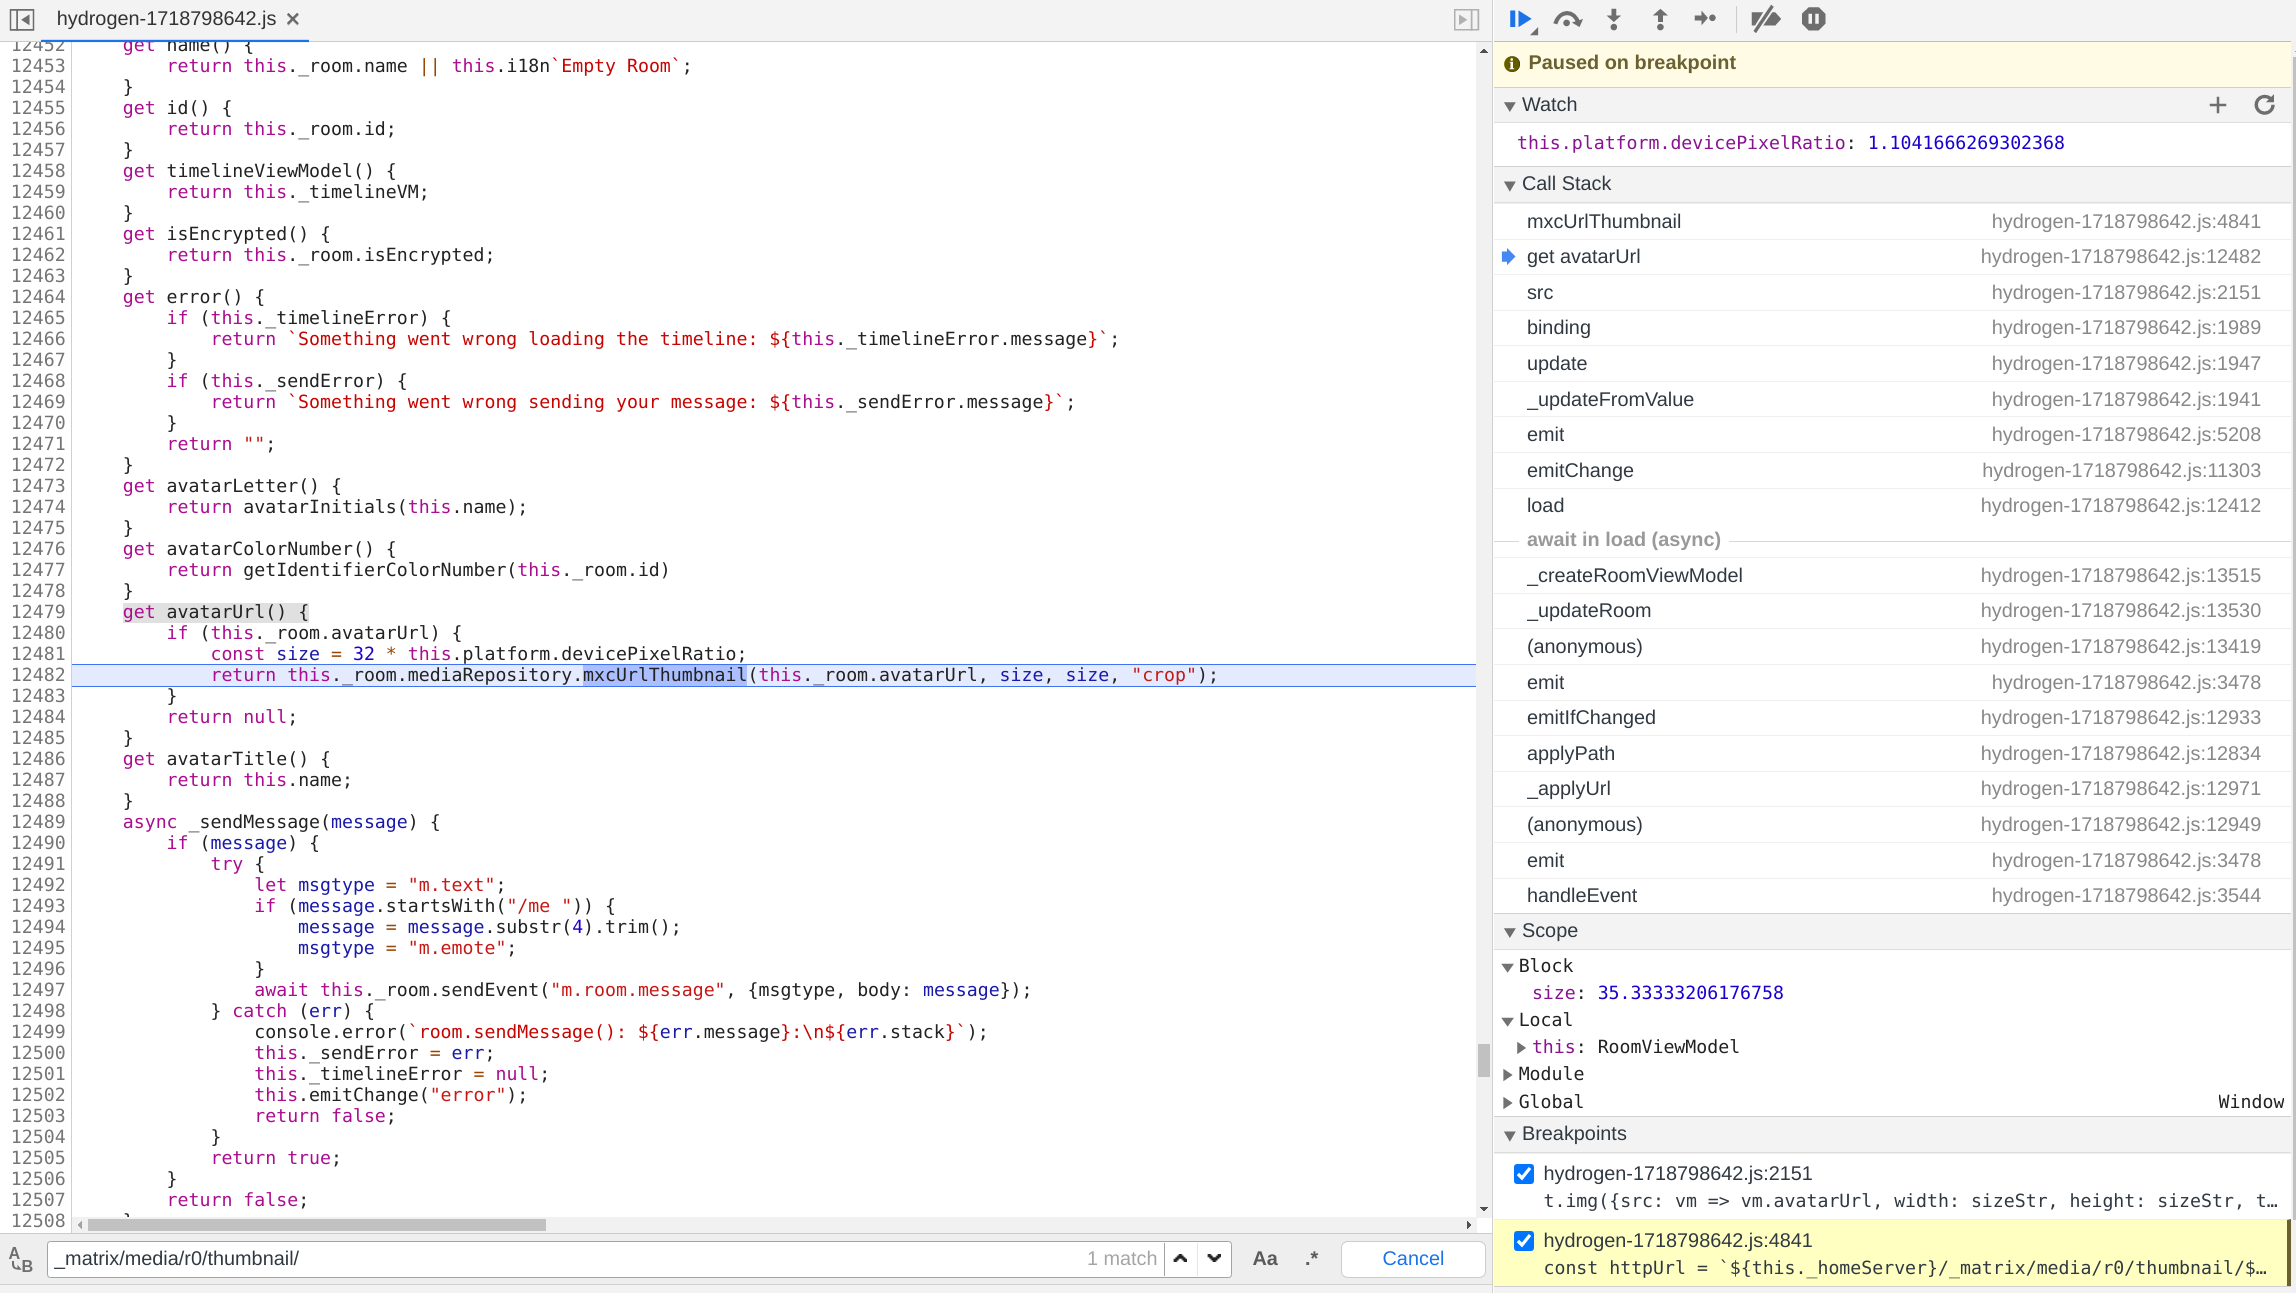Click the search input field

pyautogui.click(x=500, y=1258)
